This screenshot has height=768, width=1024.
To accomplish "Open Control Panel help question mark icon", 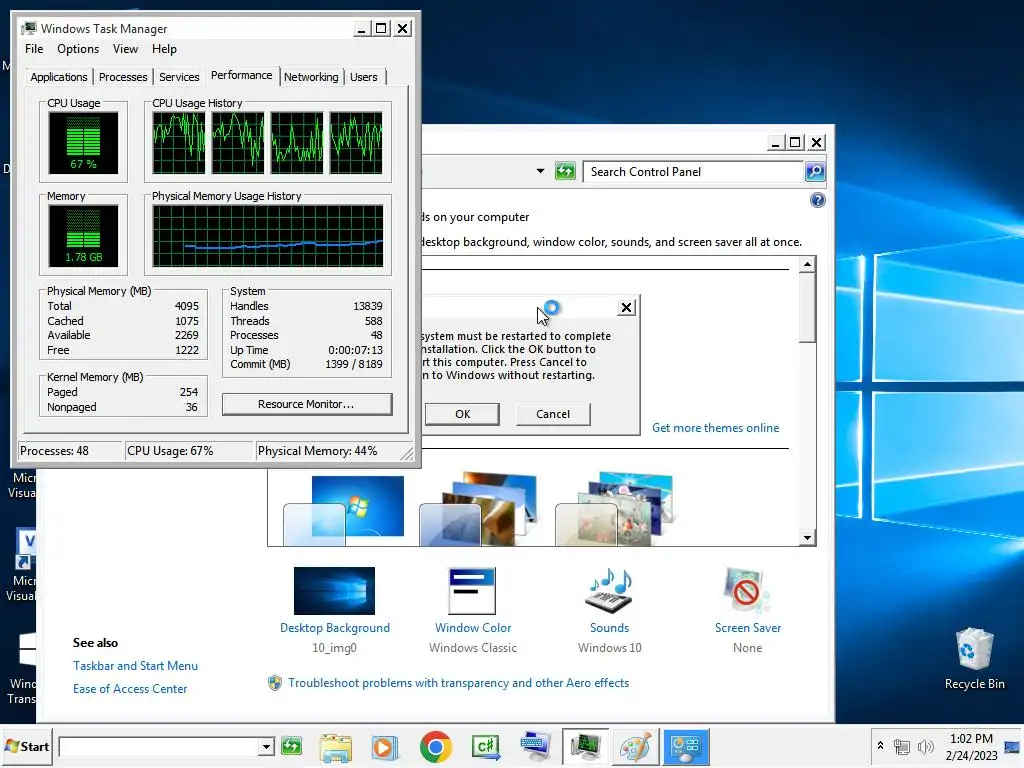I will [x=817, y=200].
